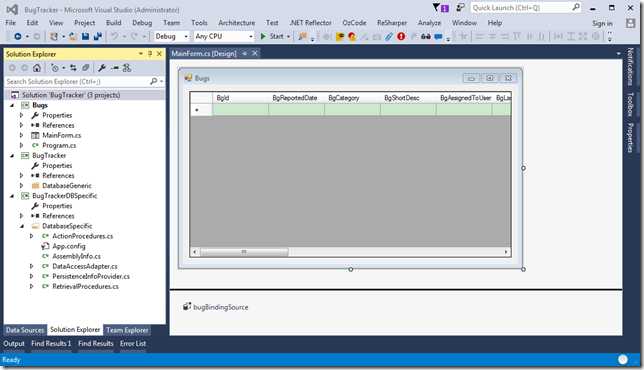The width and height of the screenshot is (644, 370).
Task: Expand the MainForm.cs node
Action: pyautogui.click(x=22, y=135)
